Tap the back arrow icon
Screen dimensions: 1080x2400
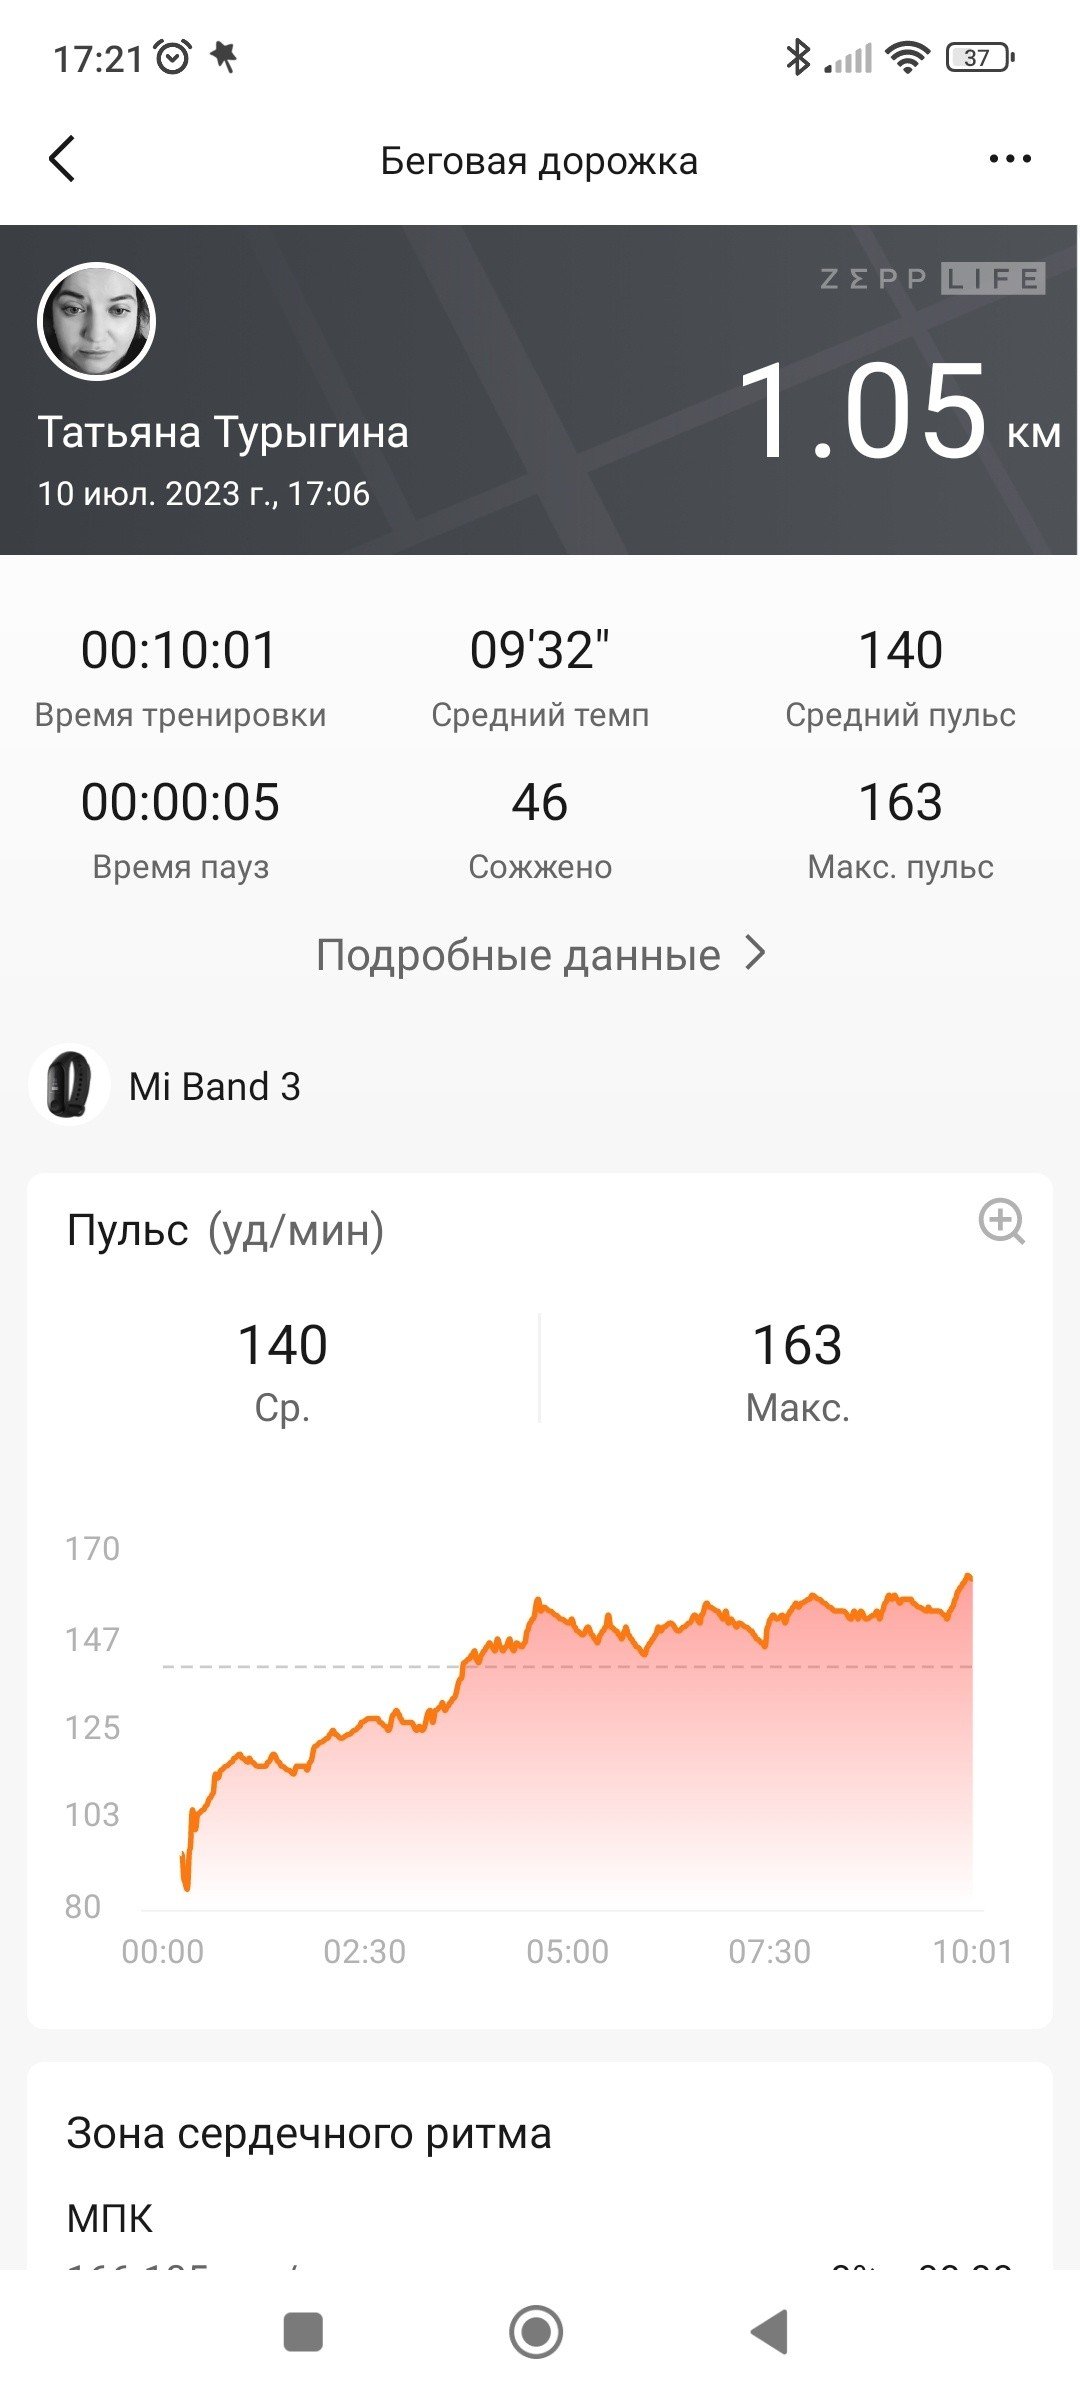click(x=62, y=159)
